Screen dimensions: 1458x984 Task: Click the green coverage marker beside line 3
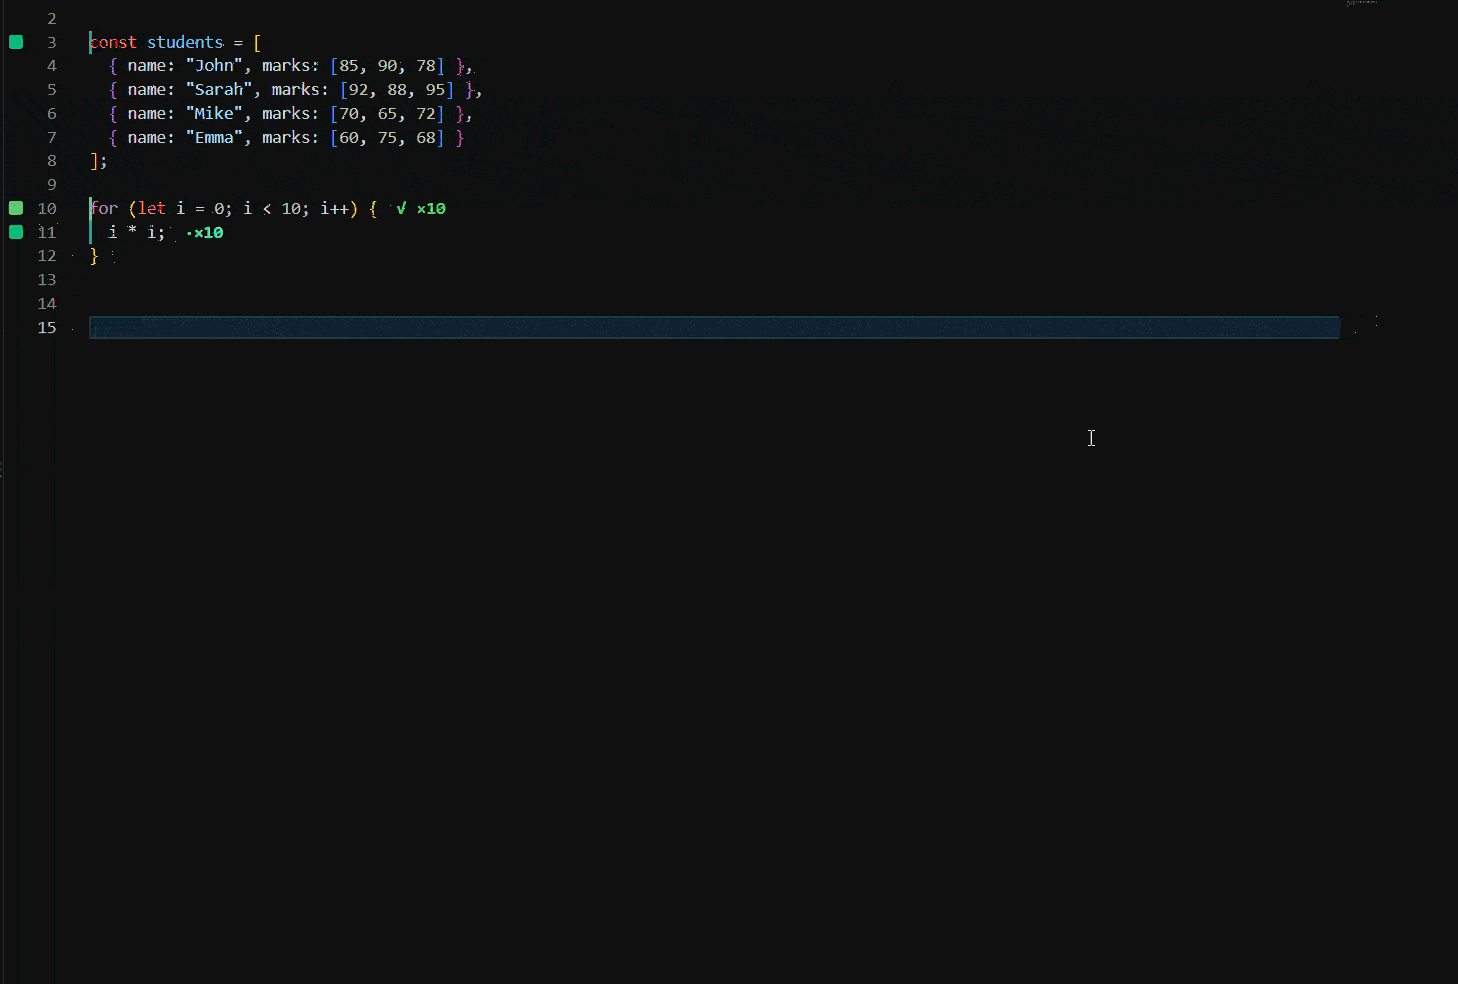[x=16, y=42]
